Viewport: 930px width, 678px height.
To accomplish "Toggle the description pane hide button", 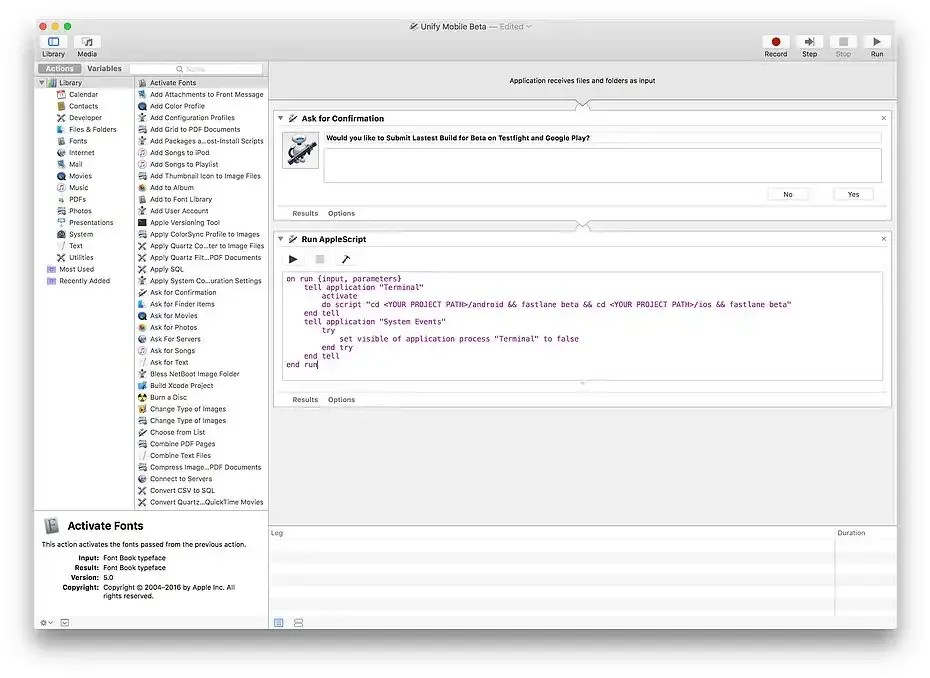I will click(x=64, y=622).
